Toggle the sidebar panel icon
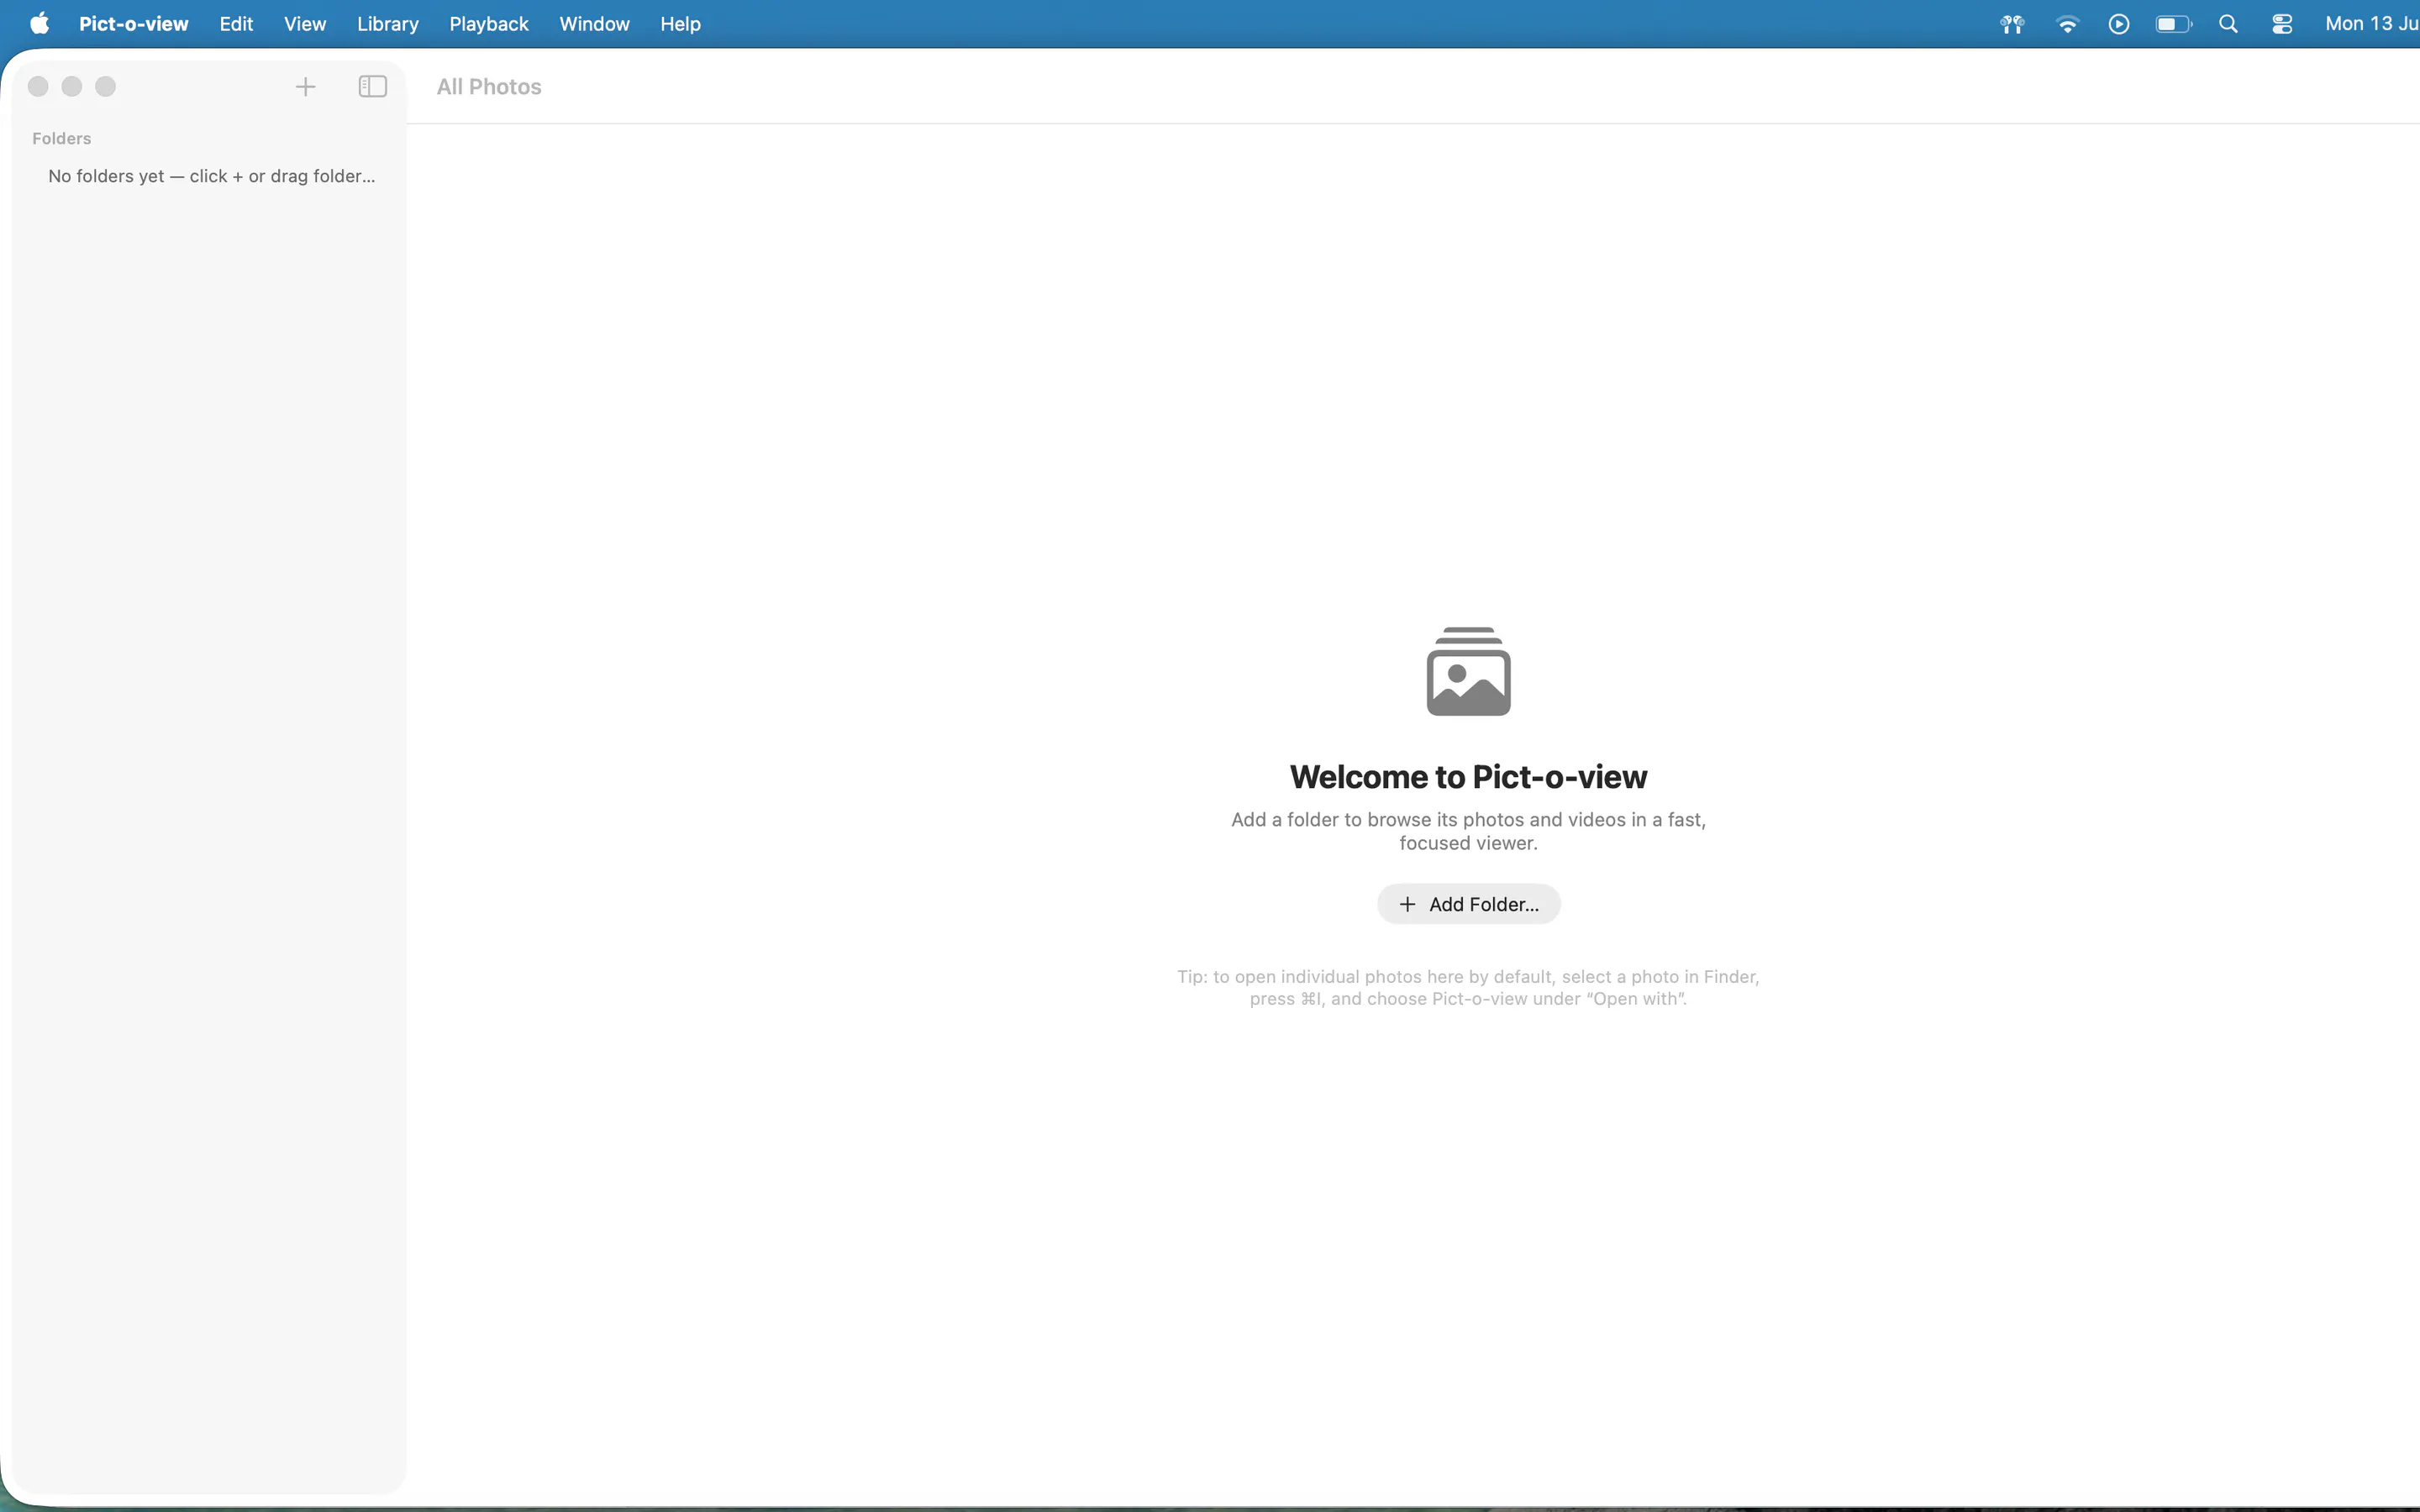 click(x=372, y=87)
